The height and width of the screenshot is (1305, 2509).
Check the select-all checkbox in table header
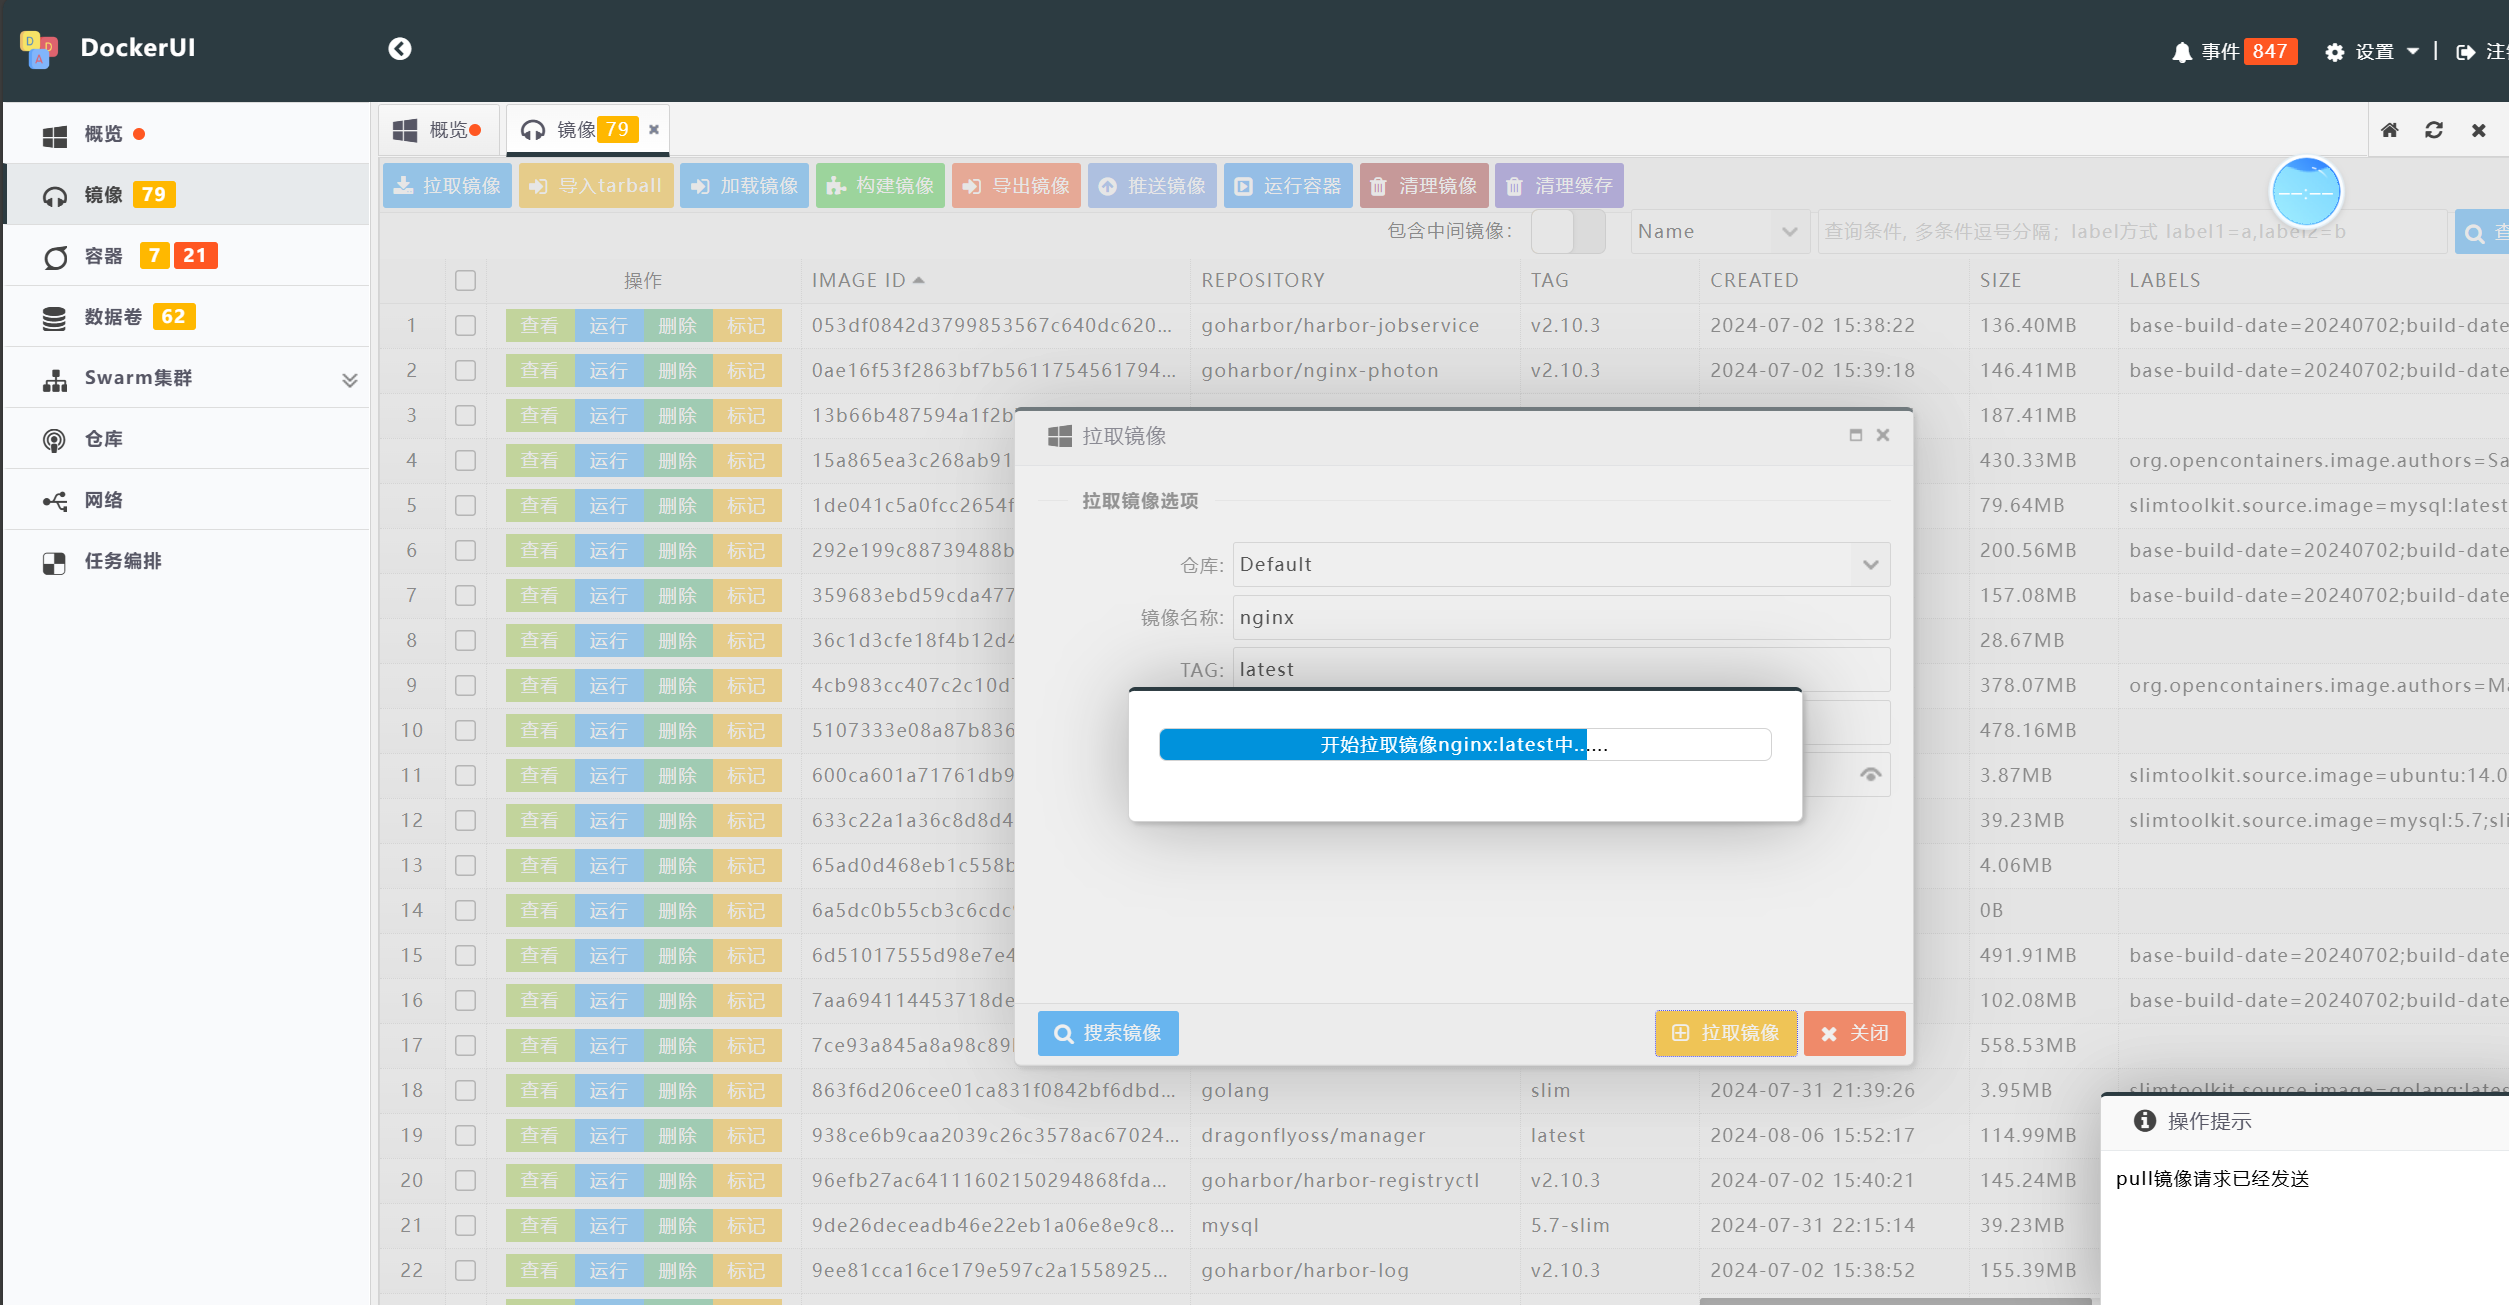click(x=465, y=281)
